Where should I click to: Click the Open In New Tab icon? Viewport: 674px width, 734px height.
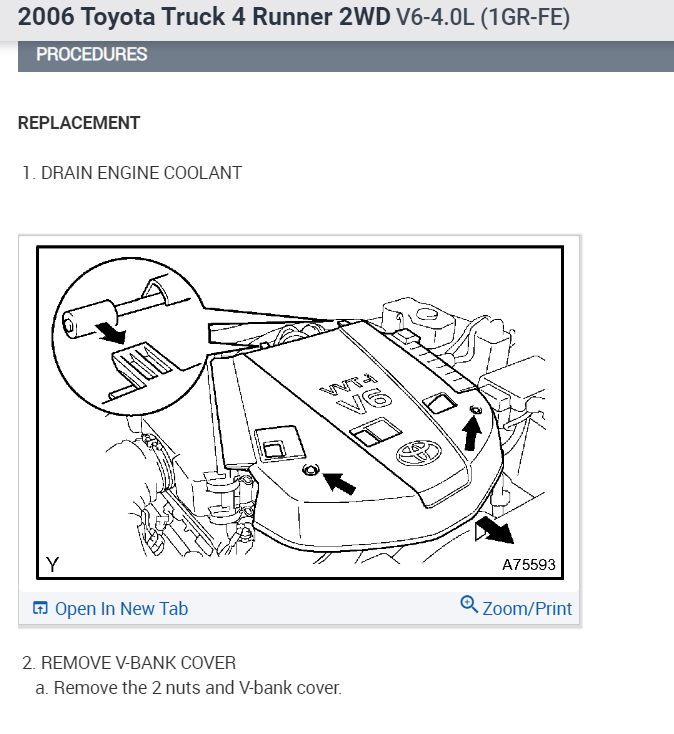click(40, 608)
